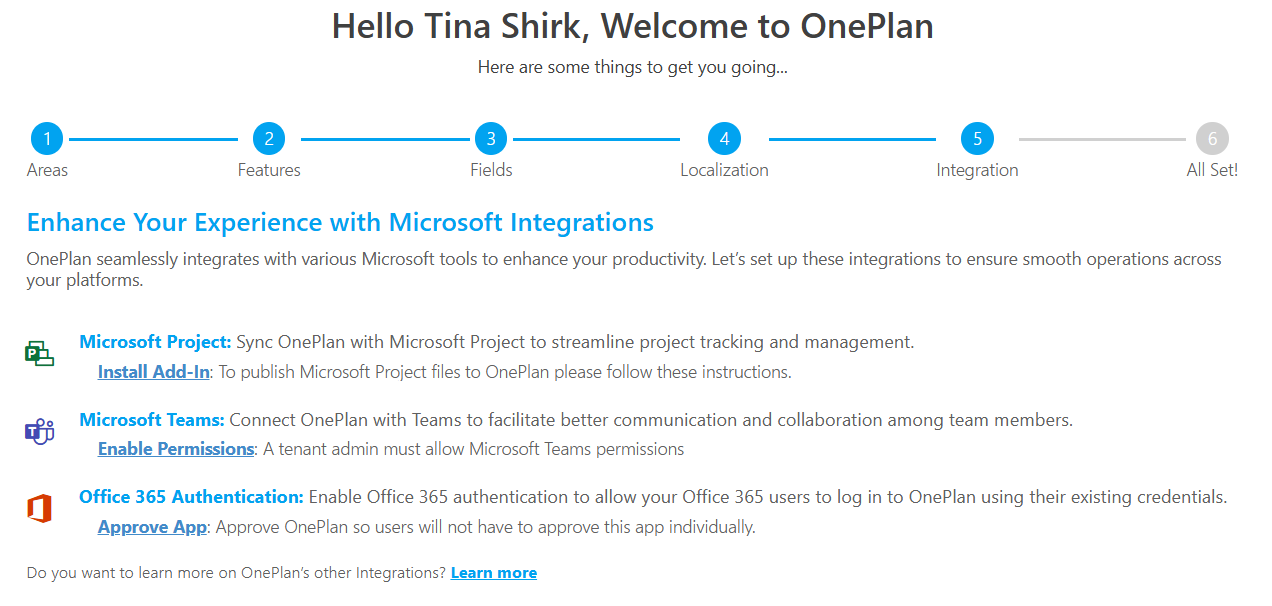Jump to step 6 All Set circle

tap(1212, 139)
